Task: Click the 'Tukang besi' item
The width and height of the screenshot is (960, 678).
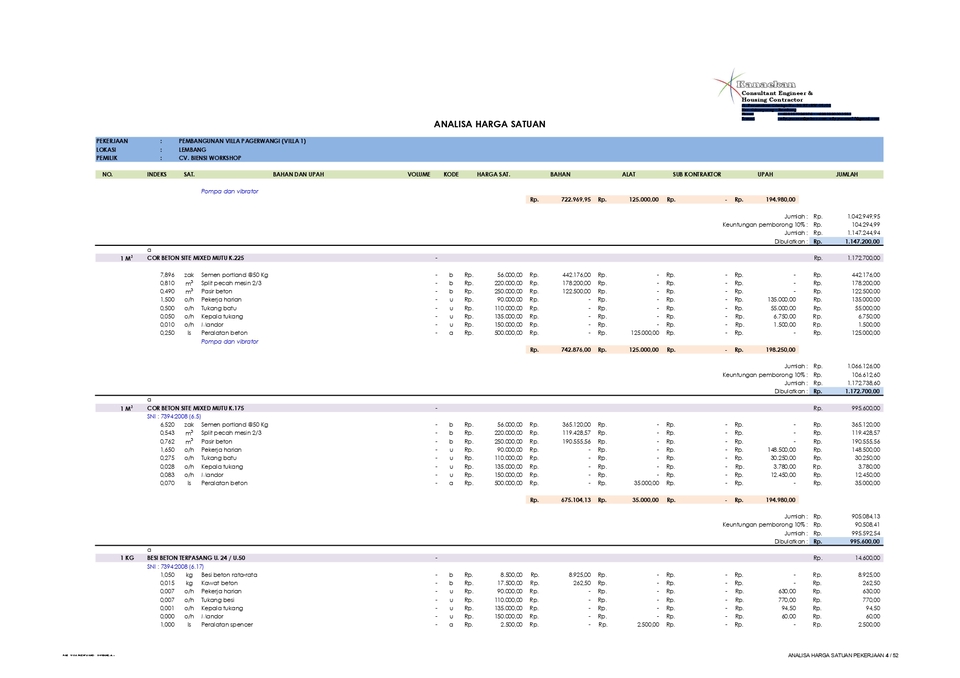Action: pyautogui.click(x=217, y=600)
